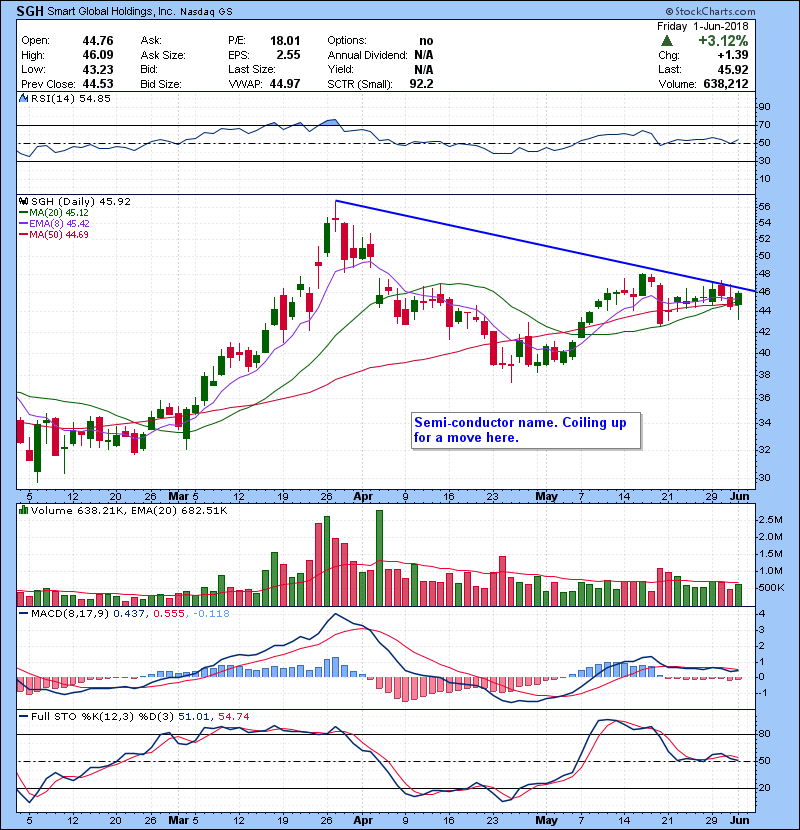Click the Volume 638.21K, EMA(20) 682.51K label
This screenshot has height=830, width=800.
[129, 511]
